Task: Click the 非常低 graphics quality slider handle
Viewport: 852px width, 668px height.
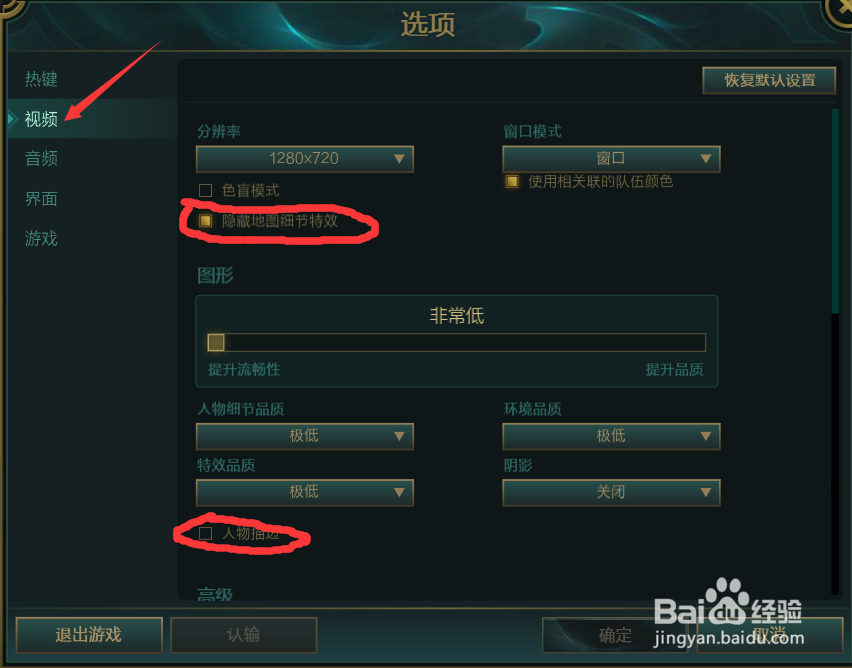Action: (216, 342)
